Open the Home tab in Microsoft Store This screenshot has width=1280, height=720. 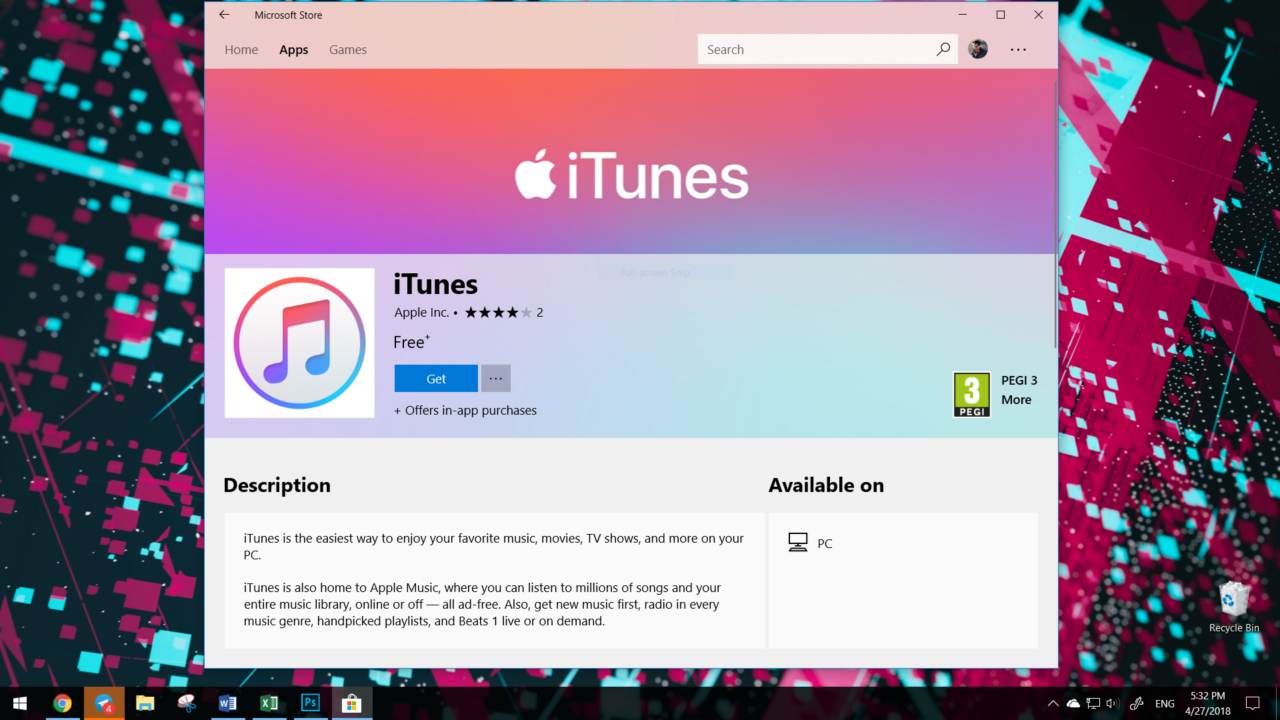pos(241,50)
